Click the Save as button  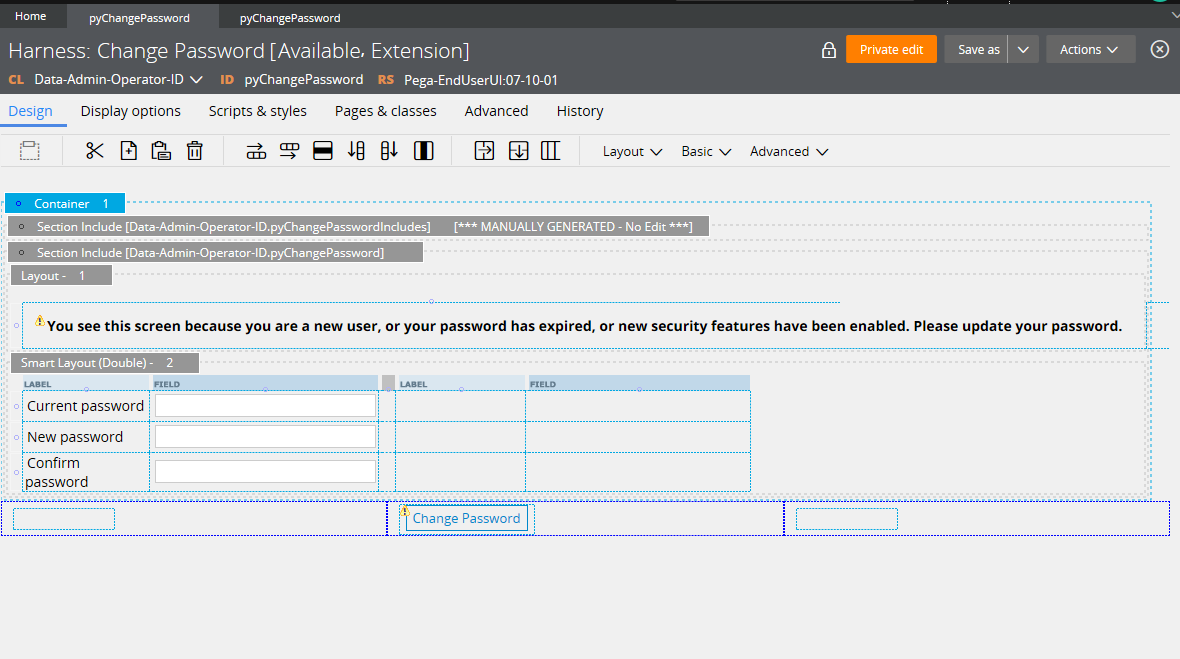point(978,50)
